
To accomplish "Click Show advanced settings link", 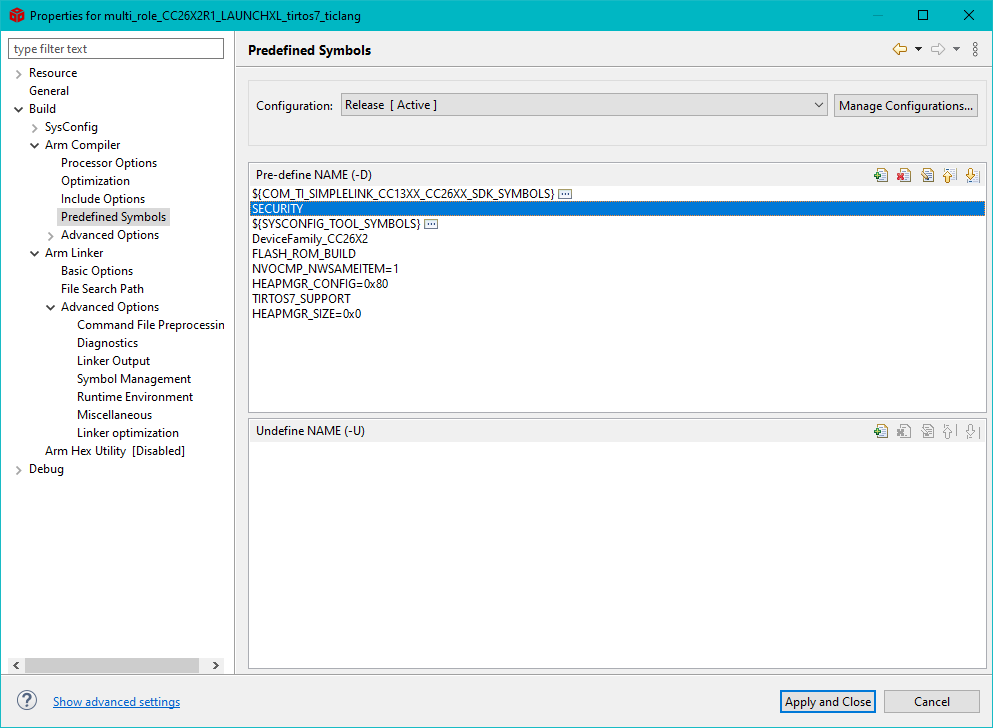I will (x=116, y=702).
